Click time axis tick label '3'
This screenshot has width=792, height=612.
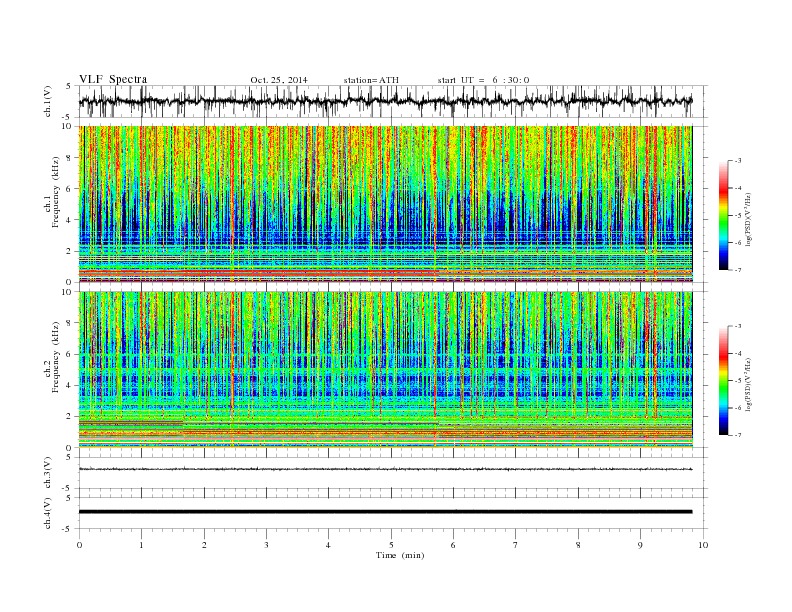coord(266,545)
